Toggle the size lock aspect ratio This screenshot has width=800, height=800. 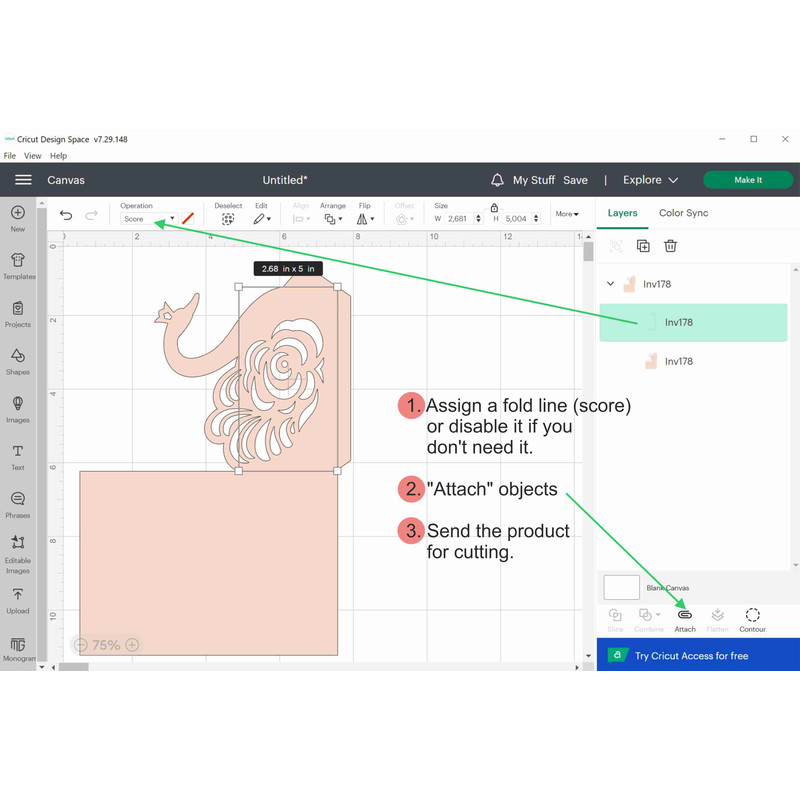494,207
